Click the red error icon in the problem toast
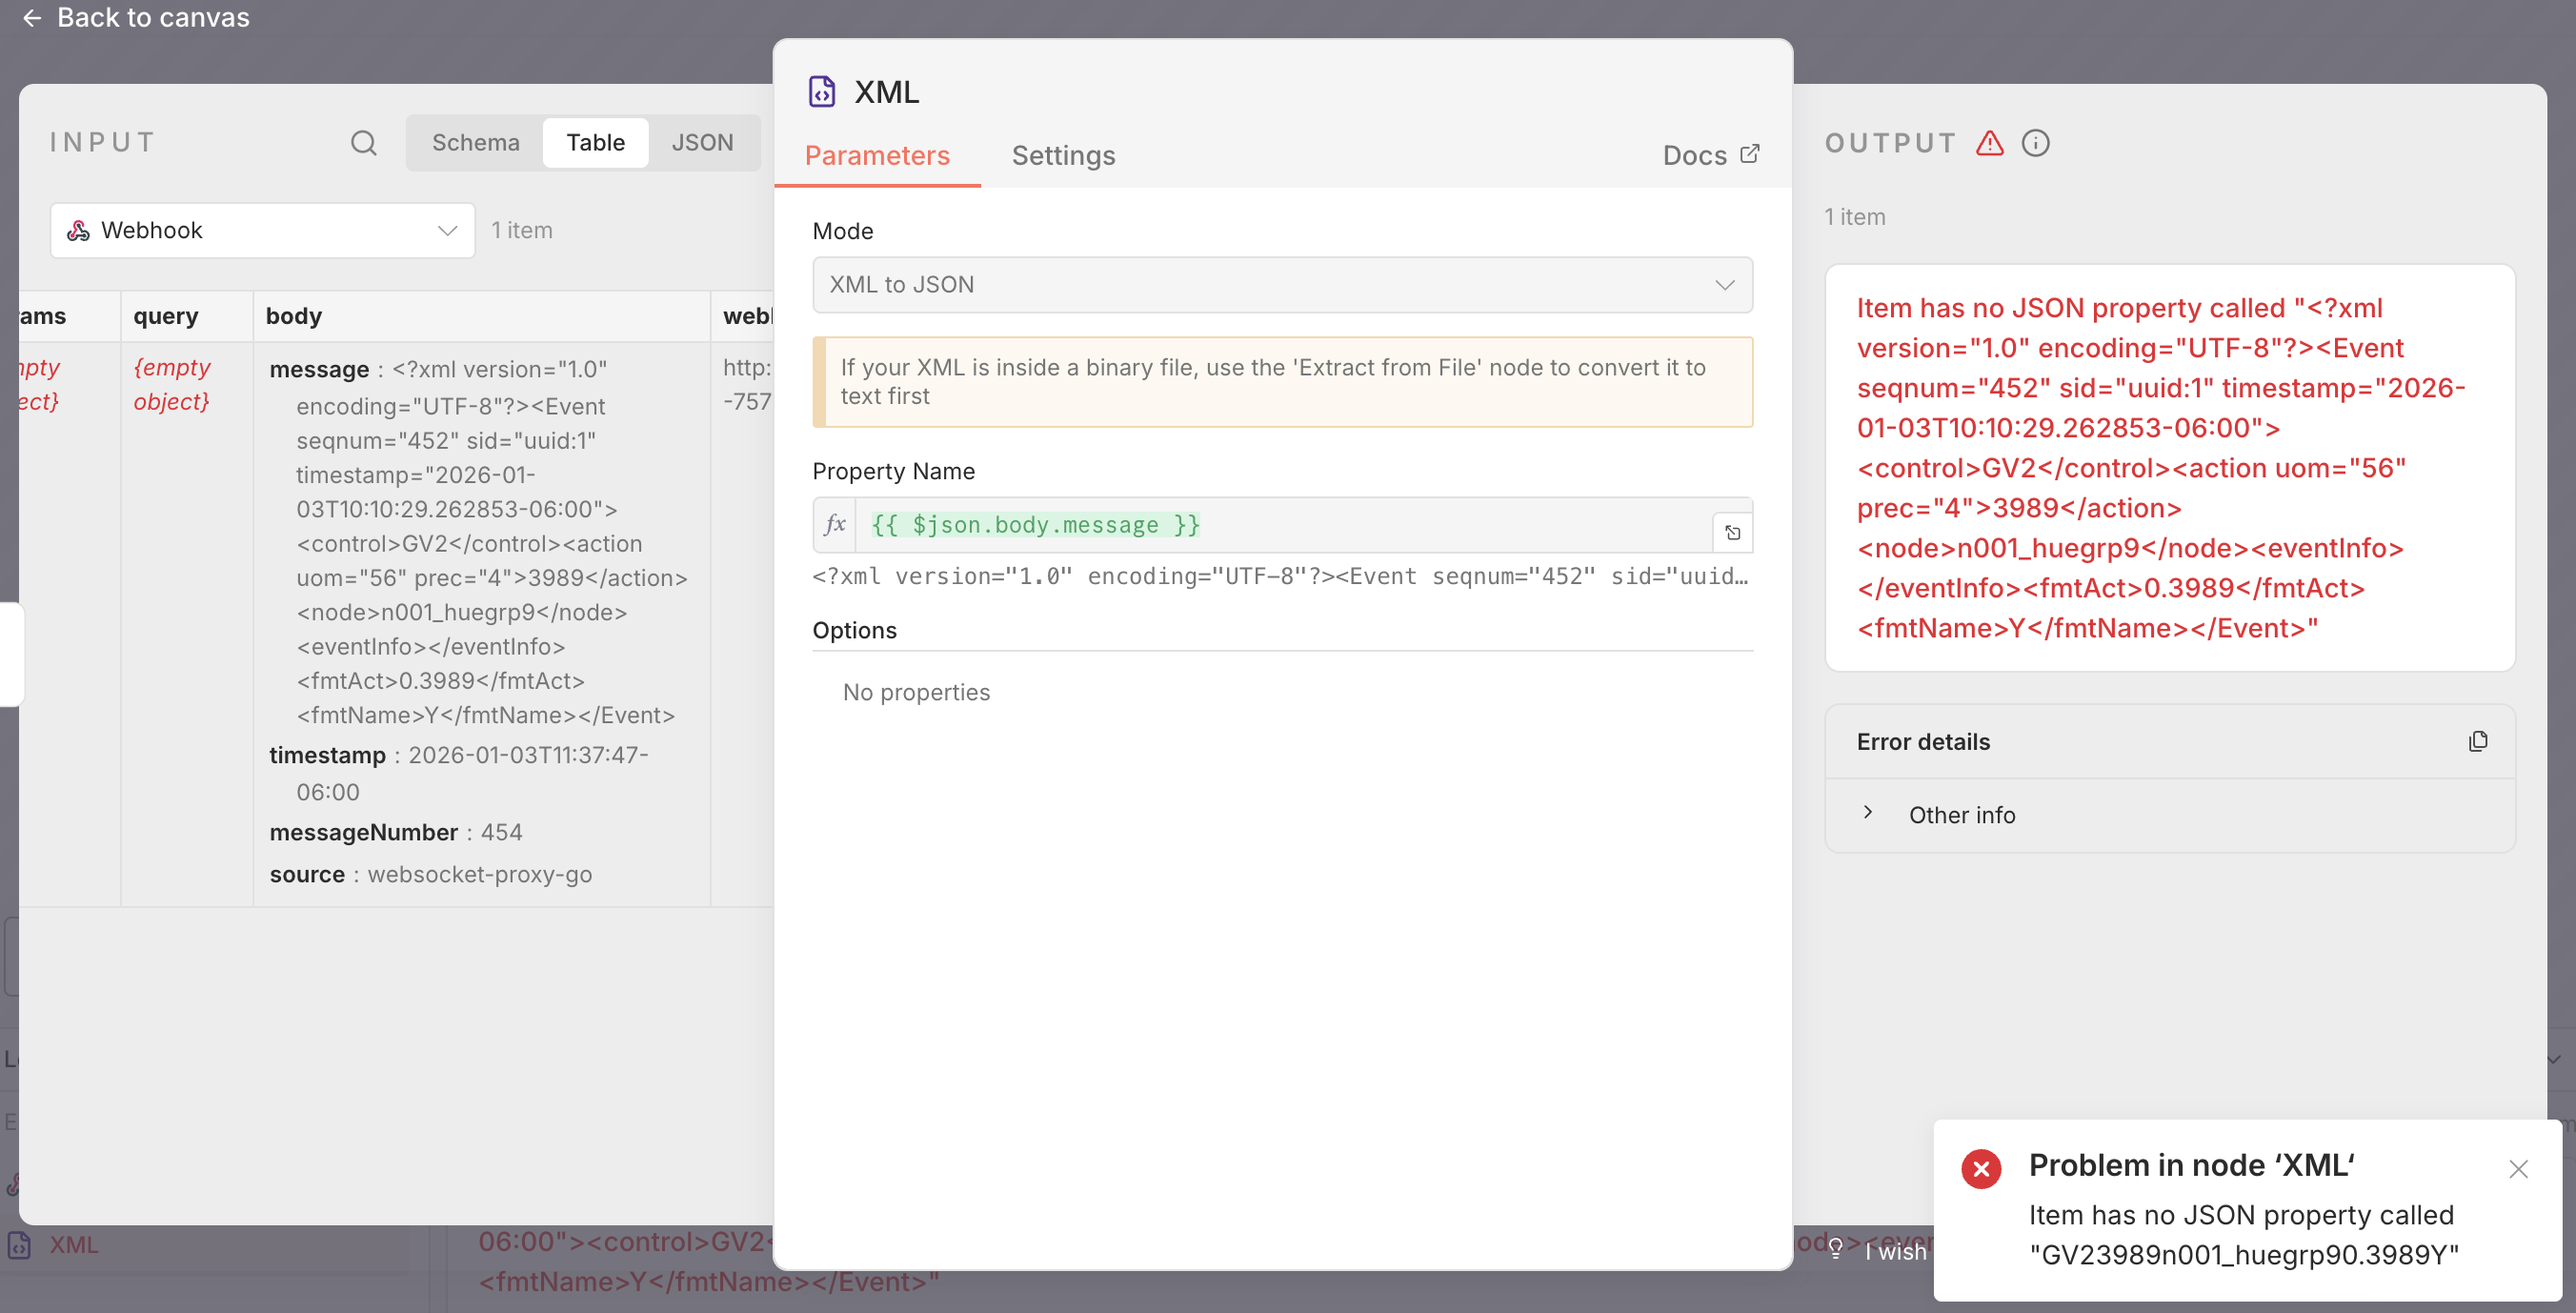Screen dimensions: 2576x1313 coord(1981,1167)
